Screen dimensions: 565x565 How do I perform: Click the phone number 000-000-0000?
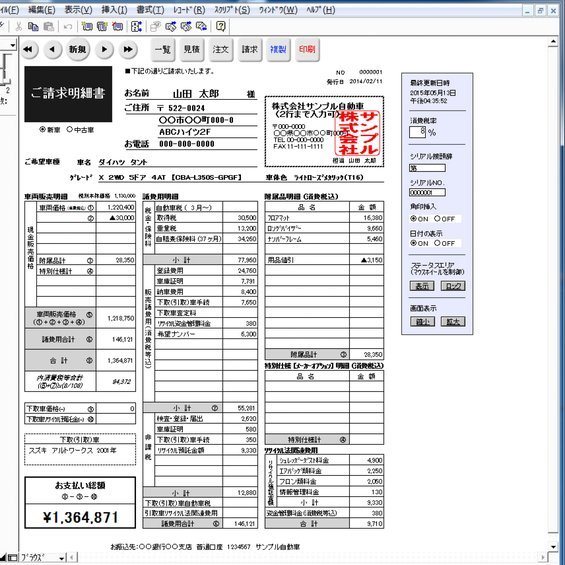187,144
